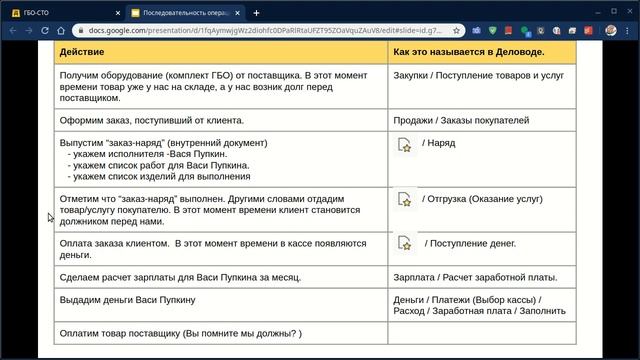Click the / Наряд text
Image resolution: width=640 pixels, height=360 pixels.
point(439,143)
